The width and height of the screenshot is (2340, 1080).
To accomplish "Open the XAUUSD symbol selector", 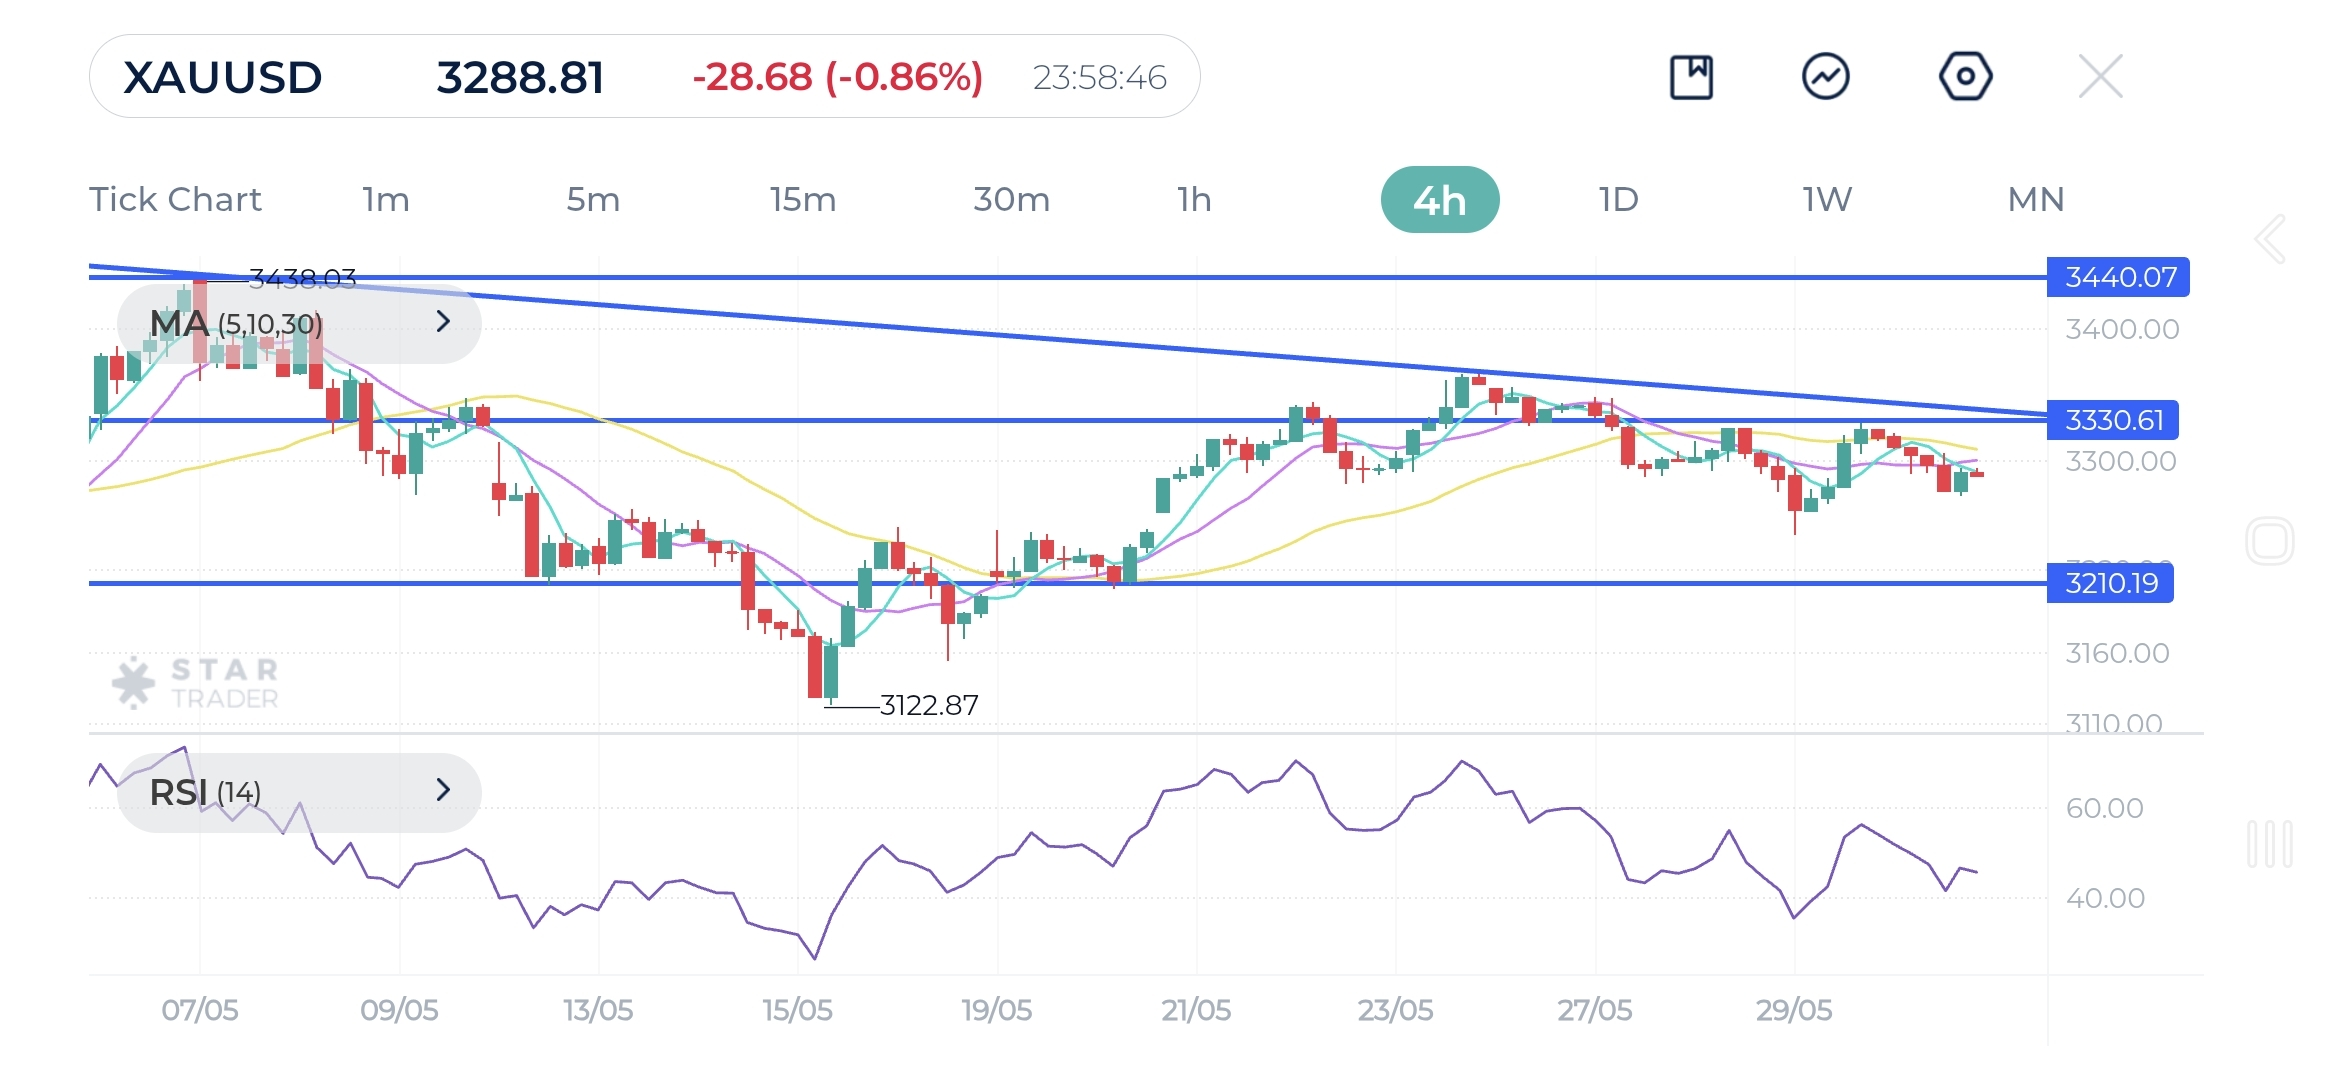I will pyautogui.click(x=223, y=77).
